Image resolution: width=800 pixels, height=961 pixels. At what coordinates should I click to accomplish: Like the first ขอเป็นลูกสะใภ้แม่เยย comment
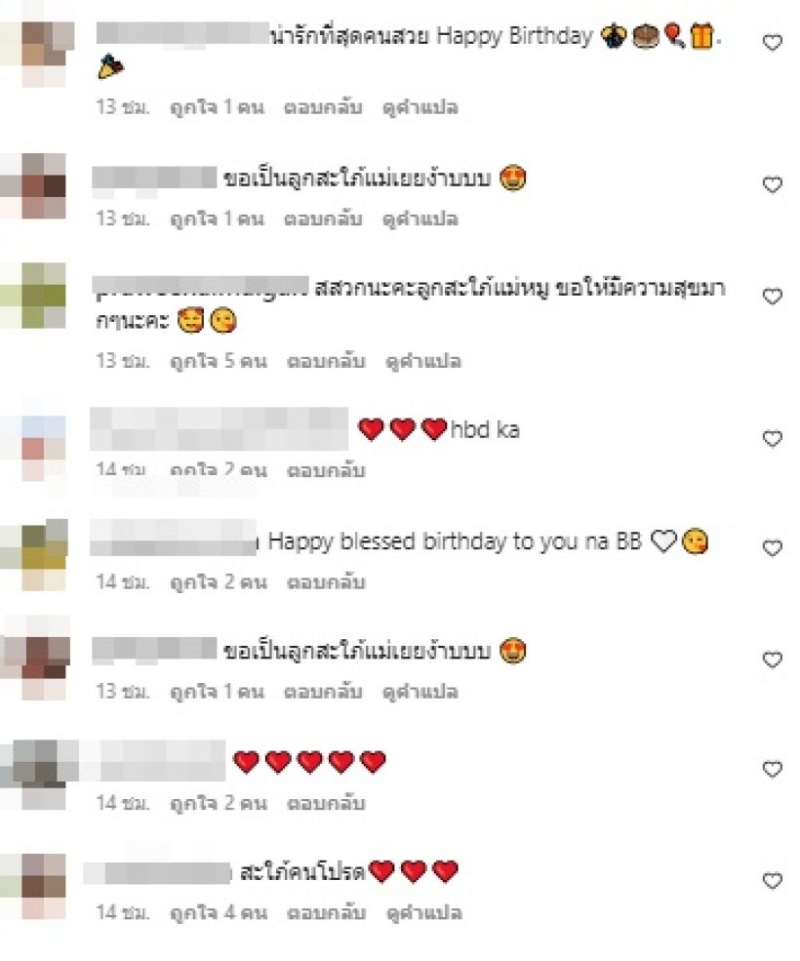pos(772,184)
